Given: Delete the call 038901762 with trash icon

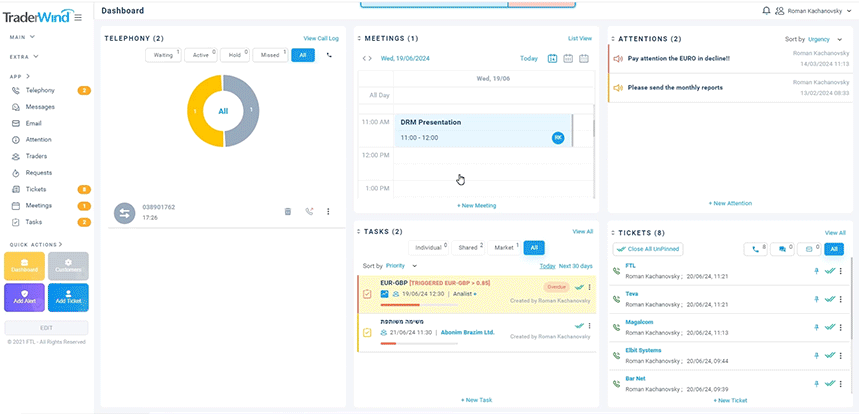Looking at the screenshot, I should 288,211.
